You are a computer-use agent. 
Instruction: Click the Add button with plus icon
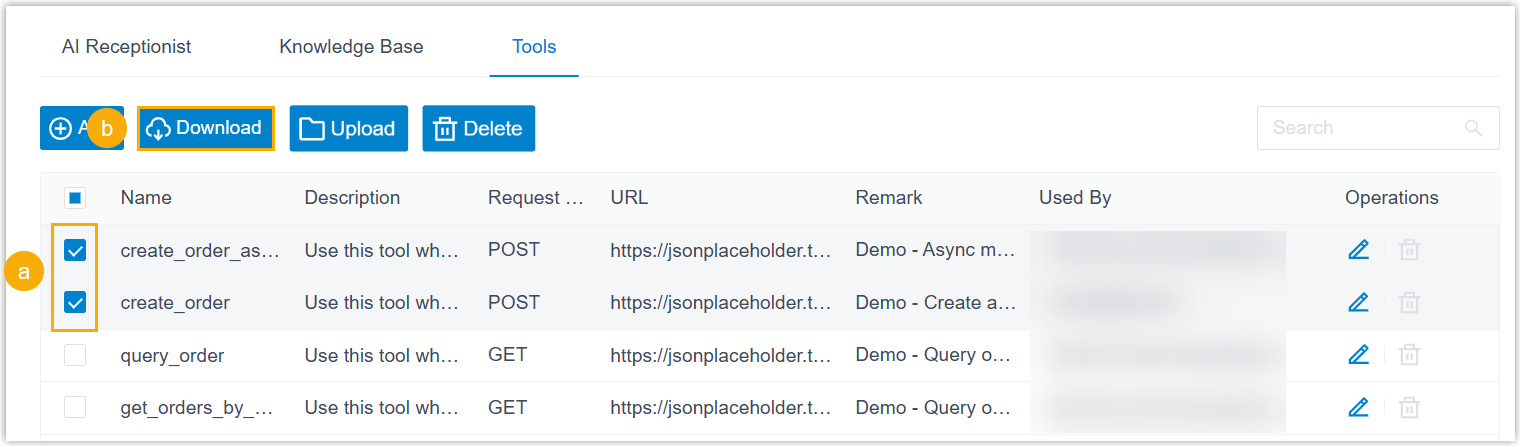pyautogui.click(x=81, y=128)
